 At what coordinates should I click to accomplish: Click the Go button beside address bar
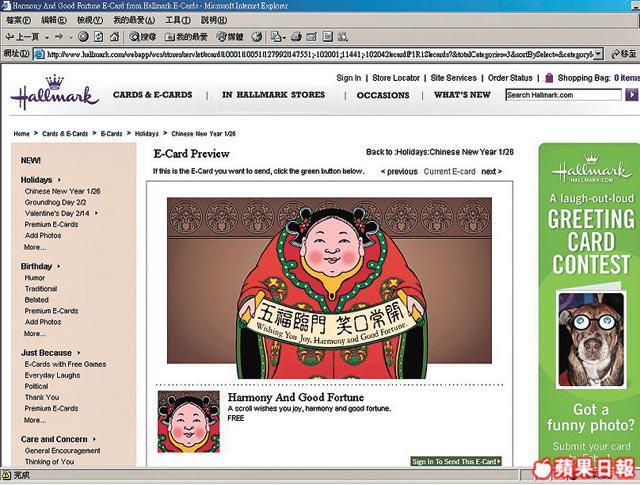[624, 53]
